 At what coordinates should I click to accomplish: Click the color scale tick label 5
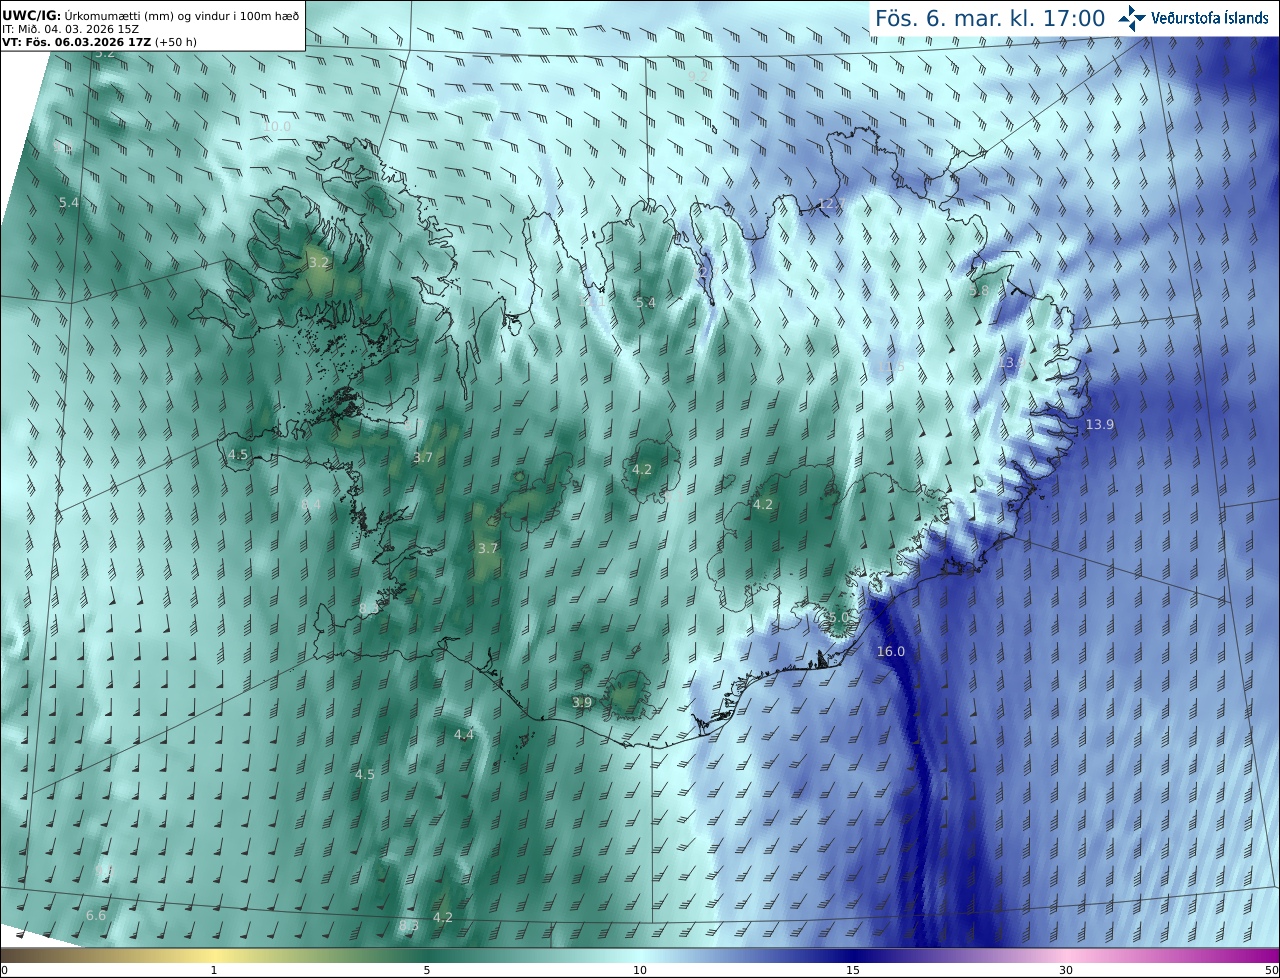pos(427,970)
